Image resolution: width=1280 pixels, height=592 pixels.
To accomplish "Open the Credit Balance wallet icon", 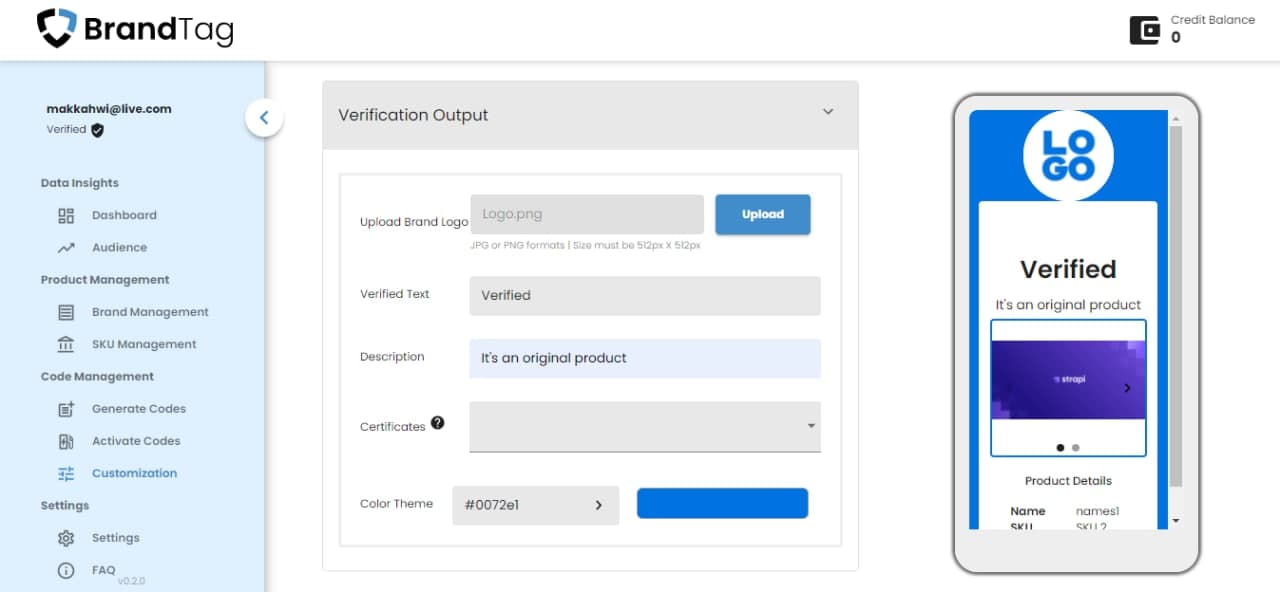I will point(1144,30).
